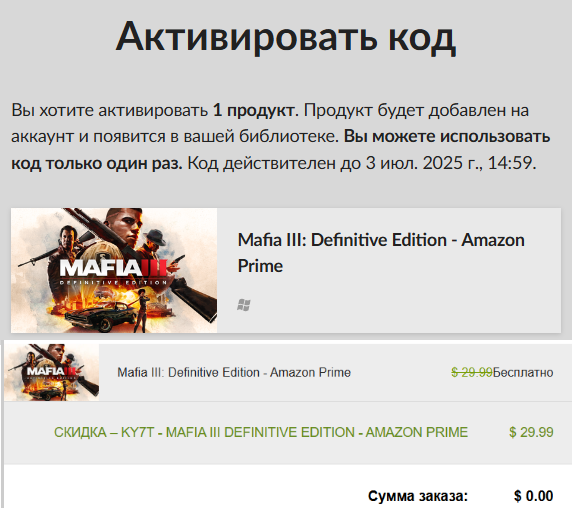The width and height of the screenshot is (572, 508).
Task: Click the MAFIA III logo on the large cover
Action: [x=113, y=271]
